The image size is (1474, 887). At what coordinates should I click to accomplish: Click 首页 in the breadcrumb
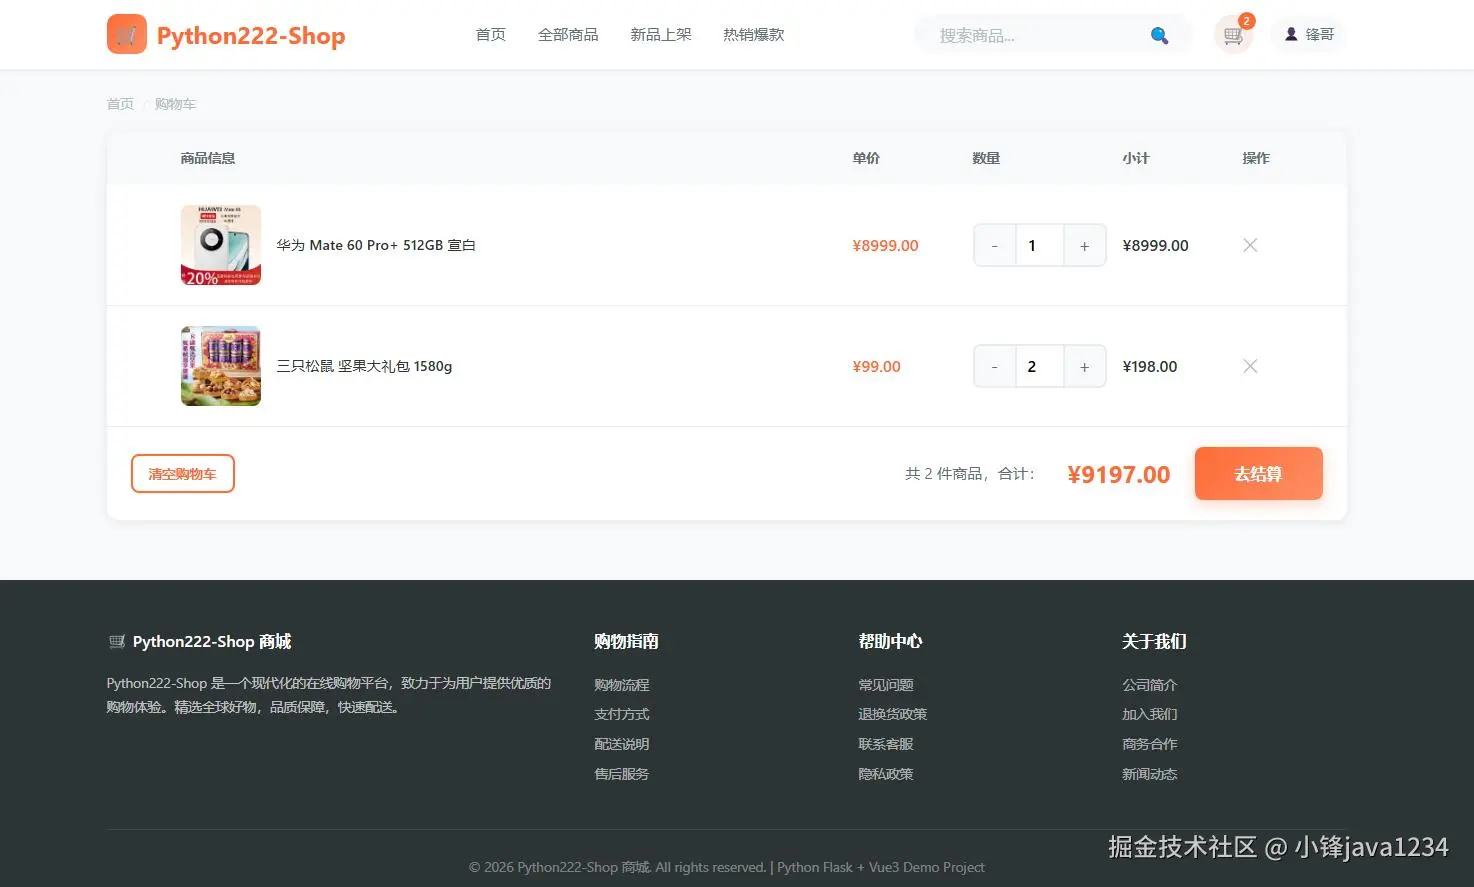(x=120, y=104)
